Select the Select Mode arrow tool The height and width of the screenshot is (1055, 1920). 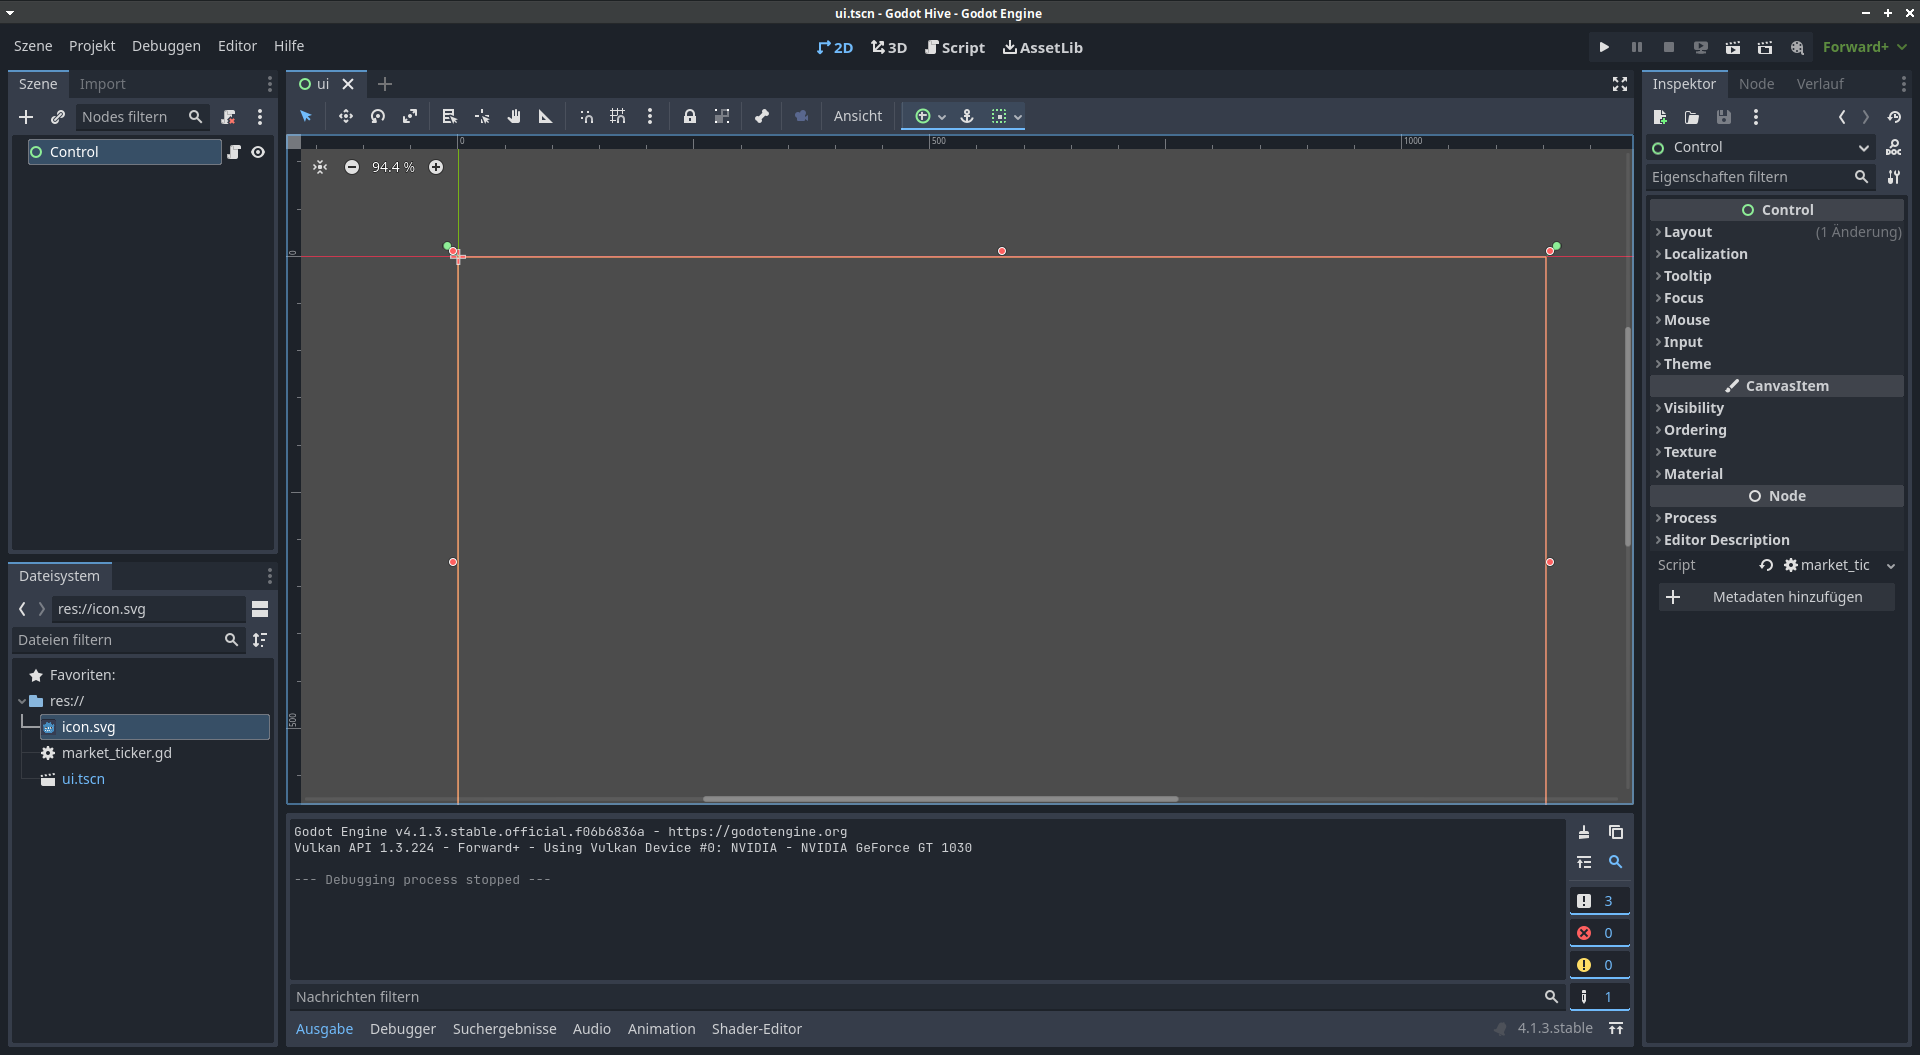coord(306,116)
